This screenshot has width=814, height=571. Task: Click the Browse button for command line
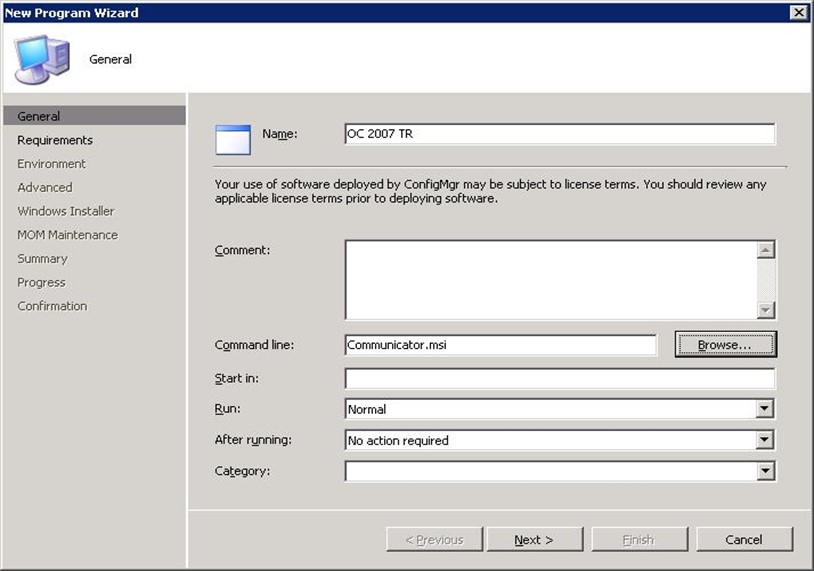pos(725,345)
